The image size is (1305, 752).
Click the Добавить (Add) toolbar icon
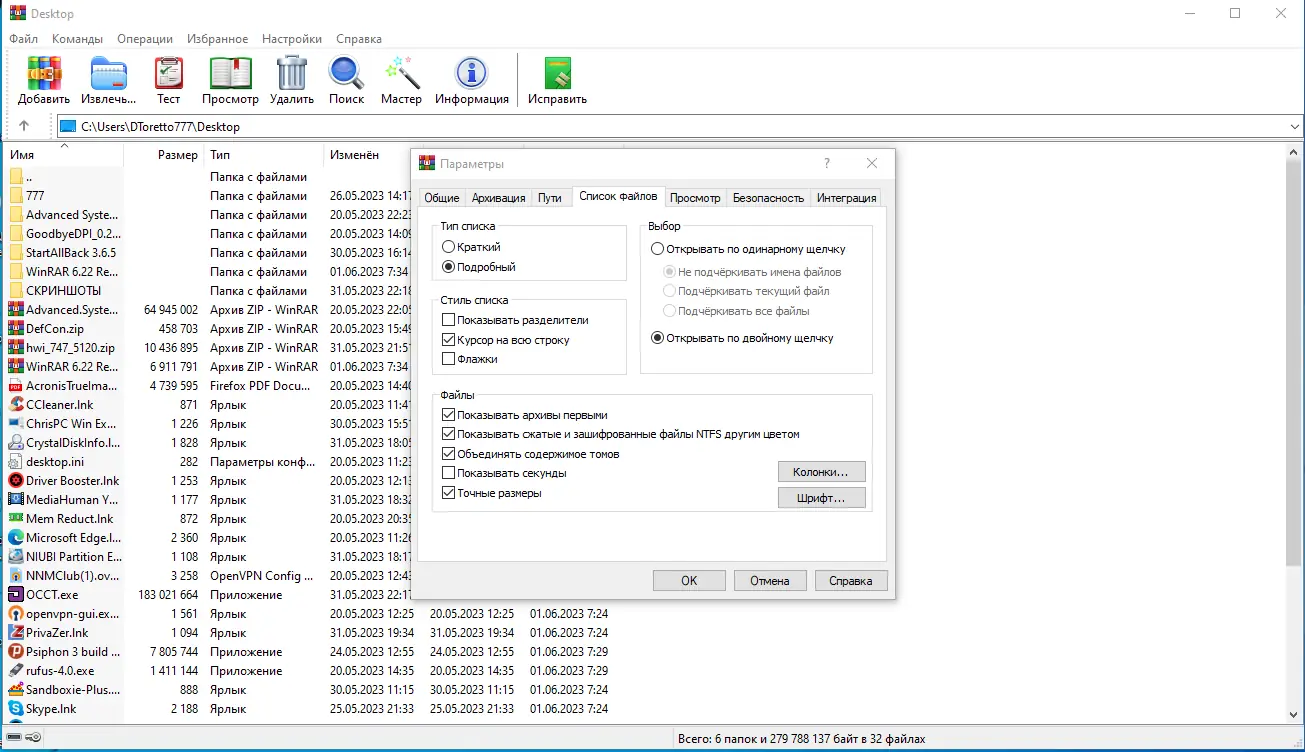pyautogui.click(x=44, y=73)
